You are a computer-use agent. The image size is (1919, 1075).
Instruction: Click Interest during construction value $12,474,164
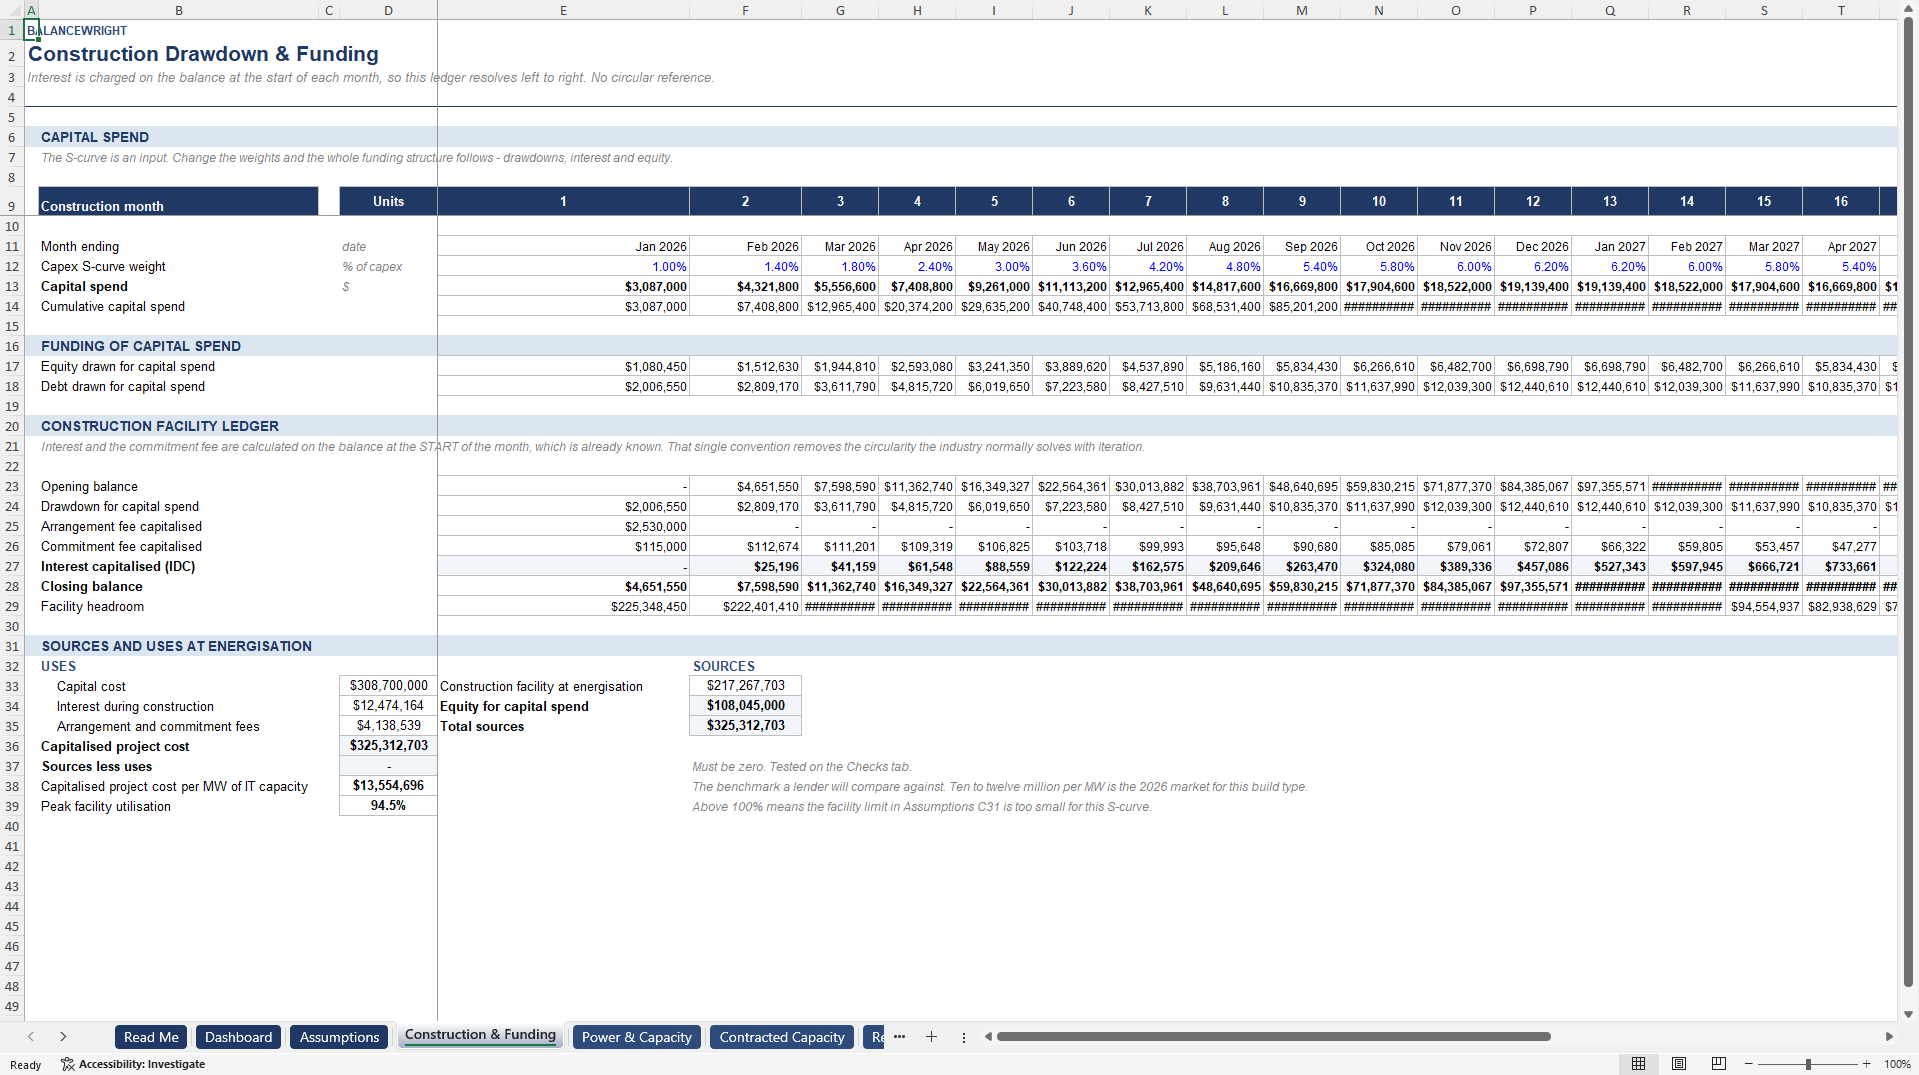(x=388, y=706)
